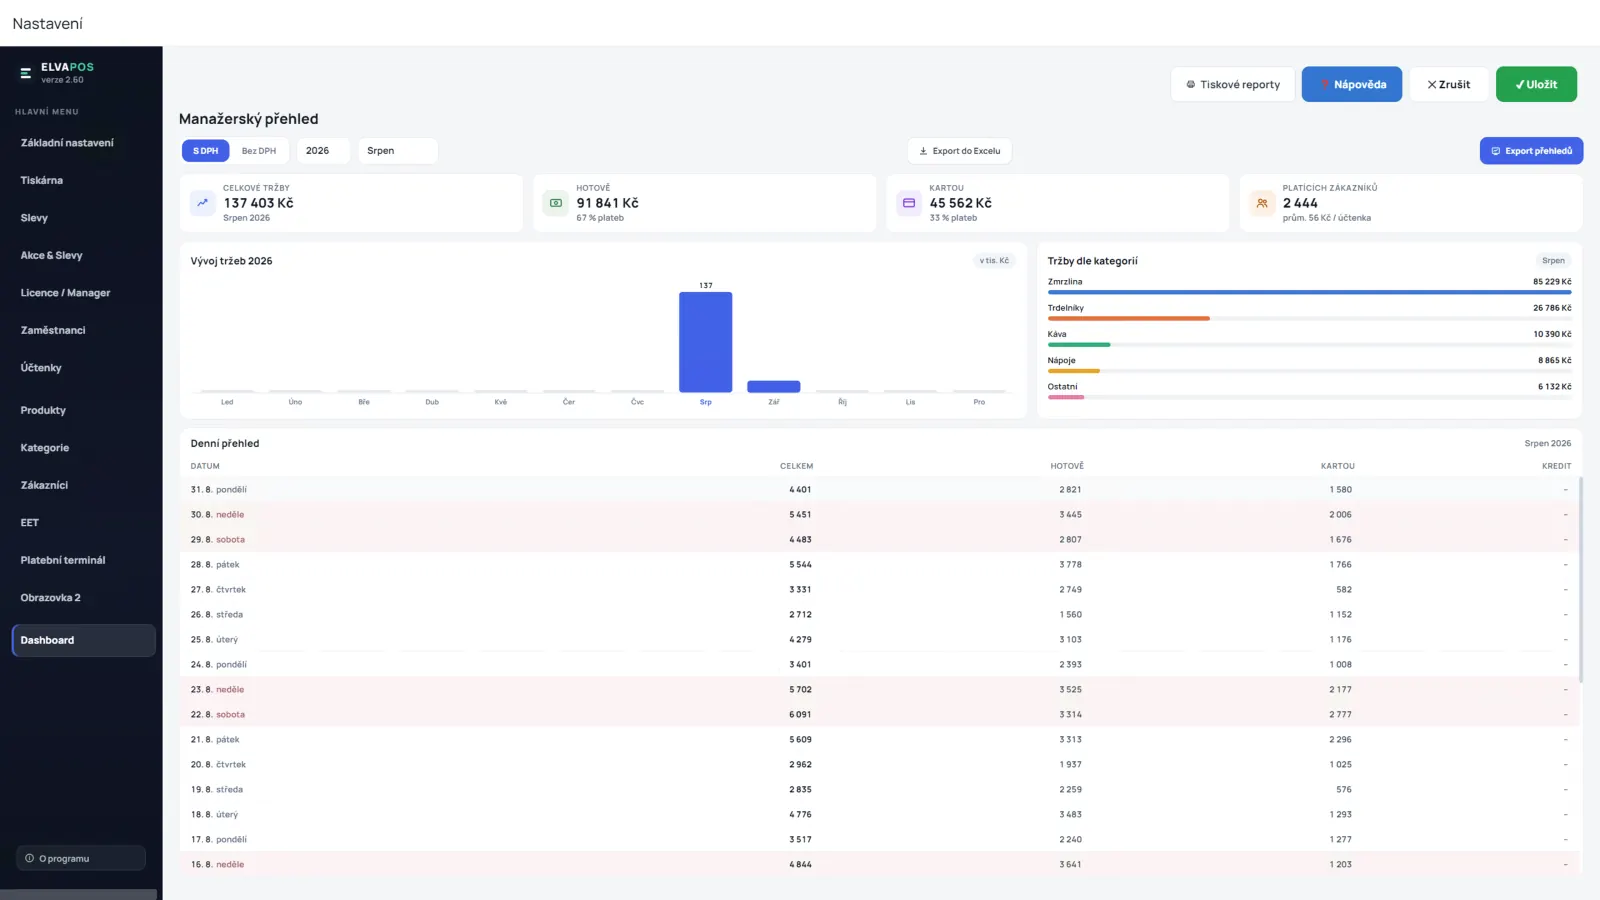Click the v tis. Kč chart badge
1600x900 pixels.
pyautogui.click(x=994, y=261)
